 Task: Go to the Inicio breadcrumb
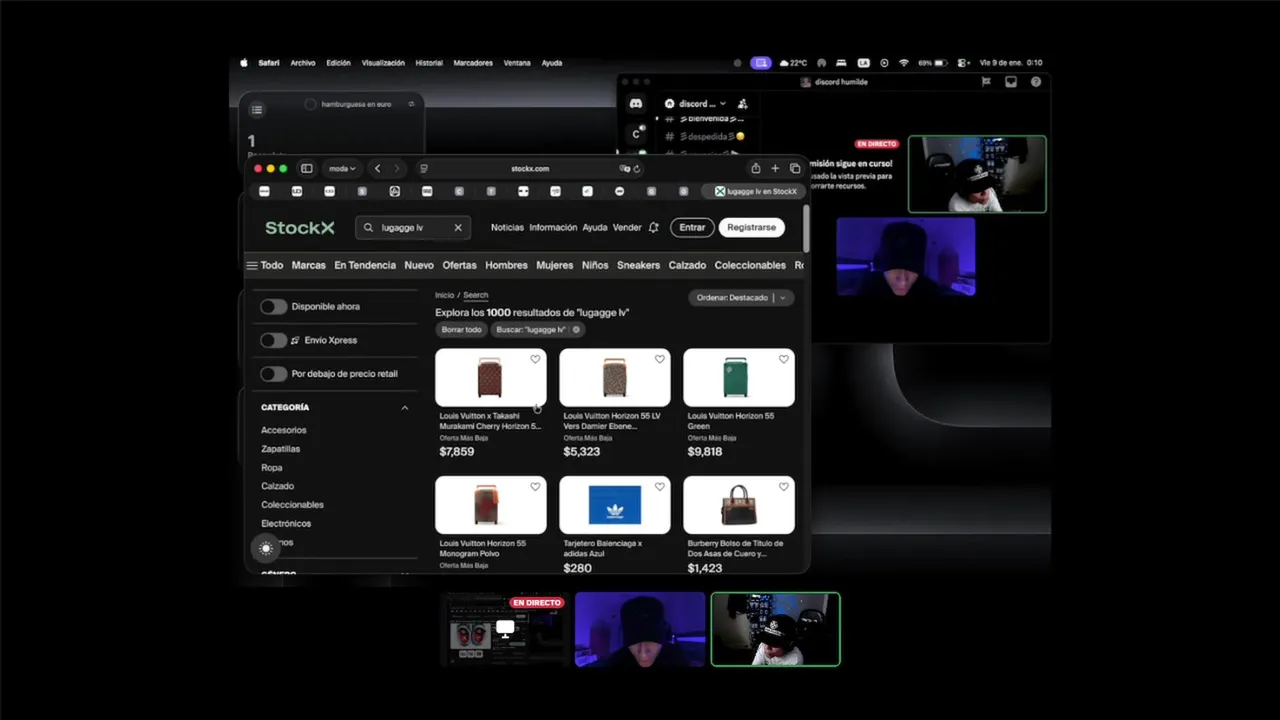tap(444, 295)
